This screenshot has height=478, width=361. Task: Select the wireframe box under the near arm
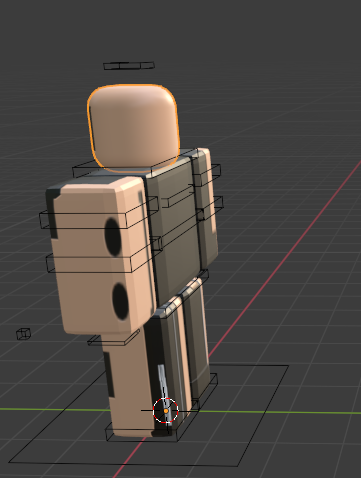coord(113,339)
